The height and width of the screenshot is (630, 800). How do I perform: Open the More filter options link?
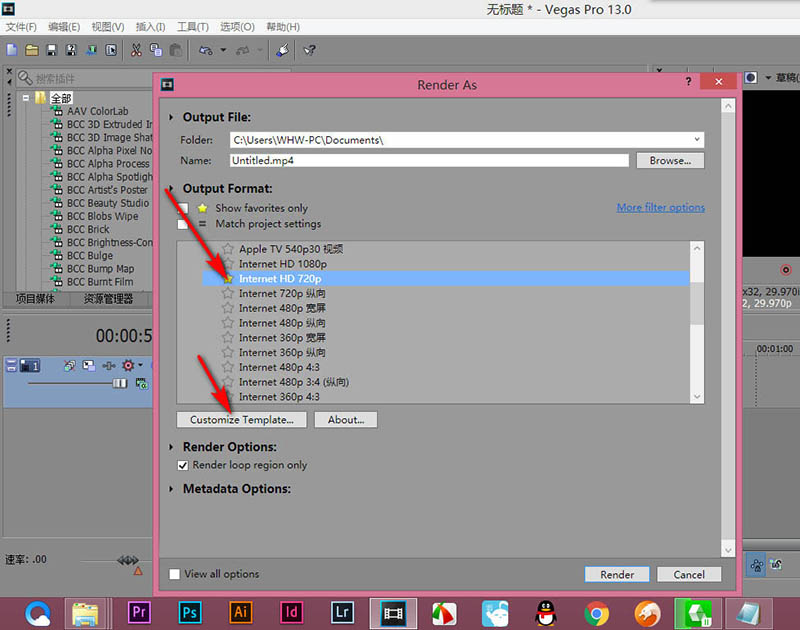click(661, 208)
